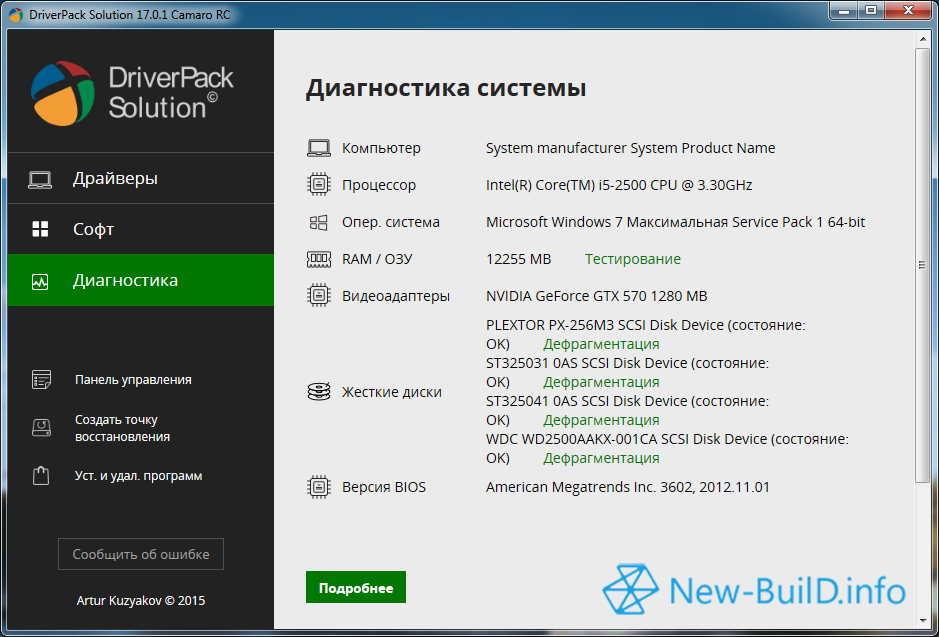Click Создать точку восстановления

122,428
